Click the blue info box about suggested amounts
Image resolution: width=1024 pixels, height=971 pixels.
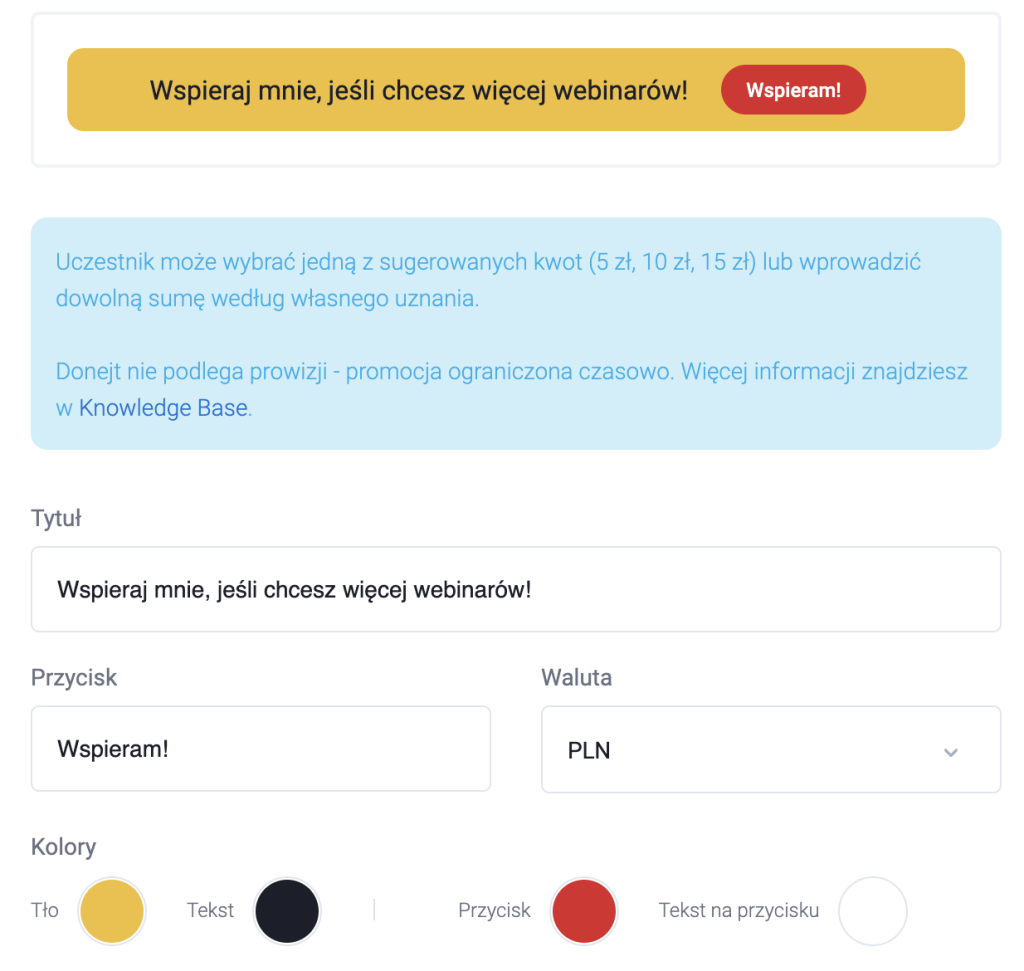tap(516, 334)
